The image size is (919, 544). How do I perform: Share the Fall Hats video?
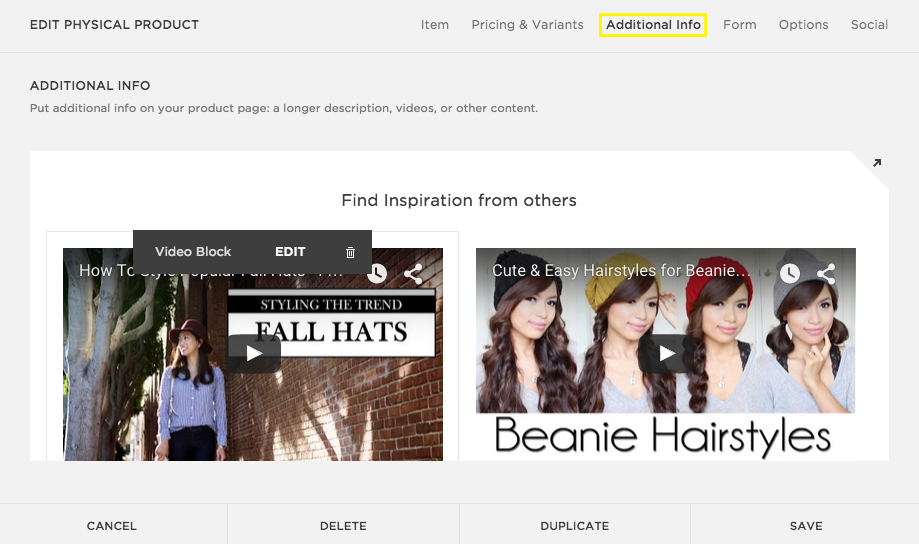pyautogui.click(x=413, y=273)
